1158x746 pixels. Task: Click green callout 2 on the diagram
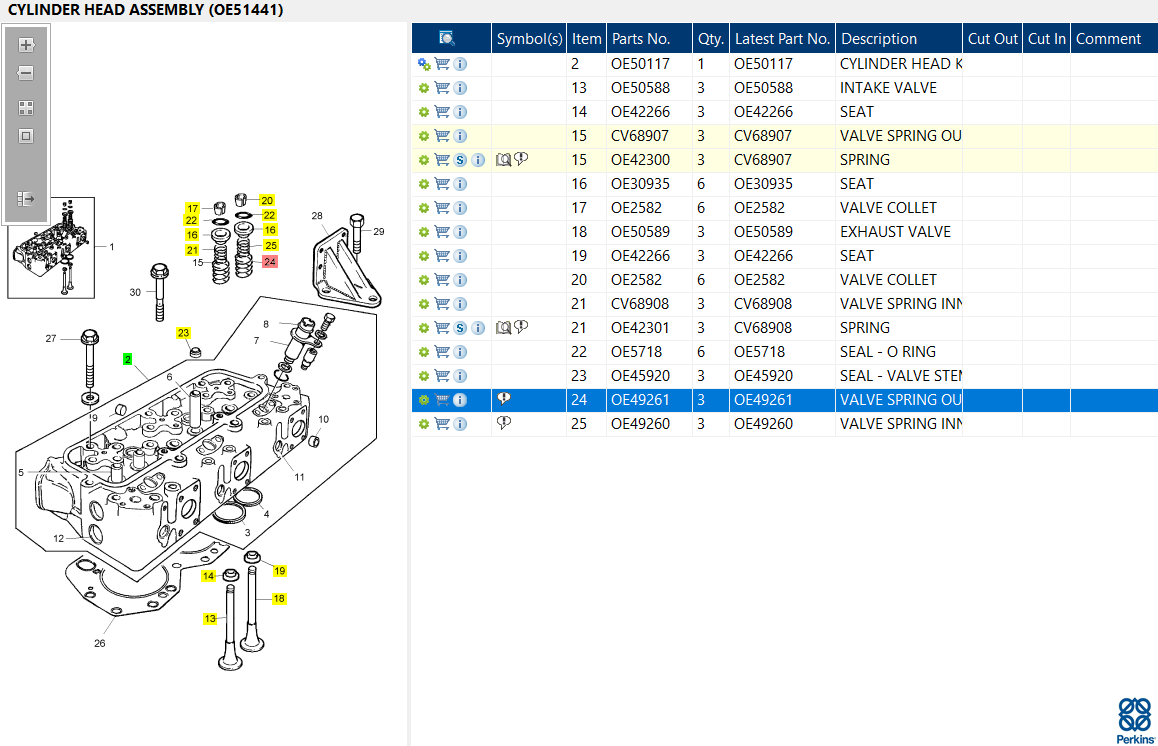128,359
